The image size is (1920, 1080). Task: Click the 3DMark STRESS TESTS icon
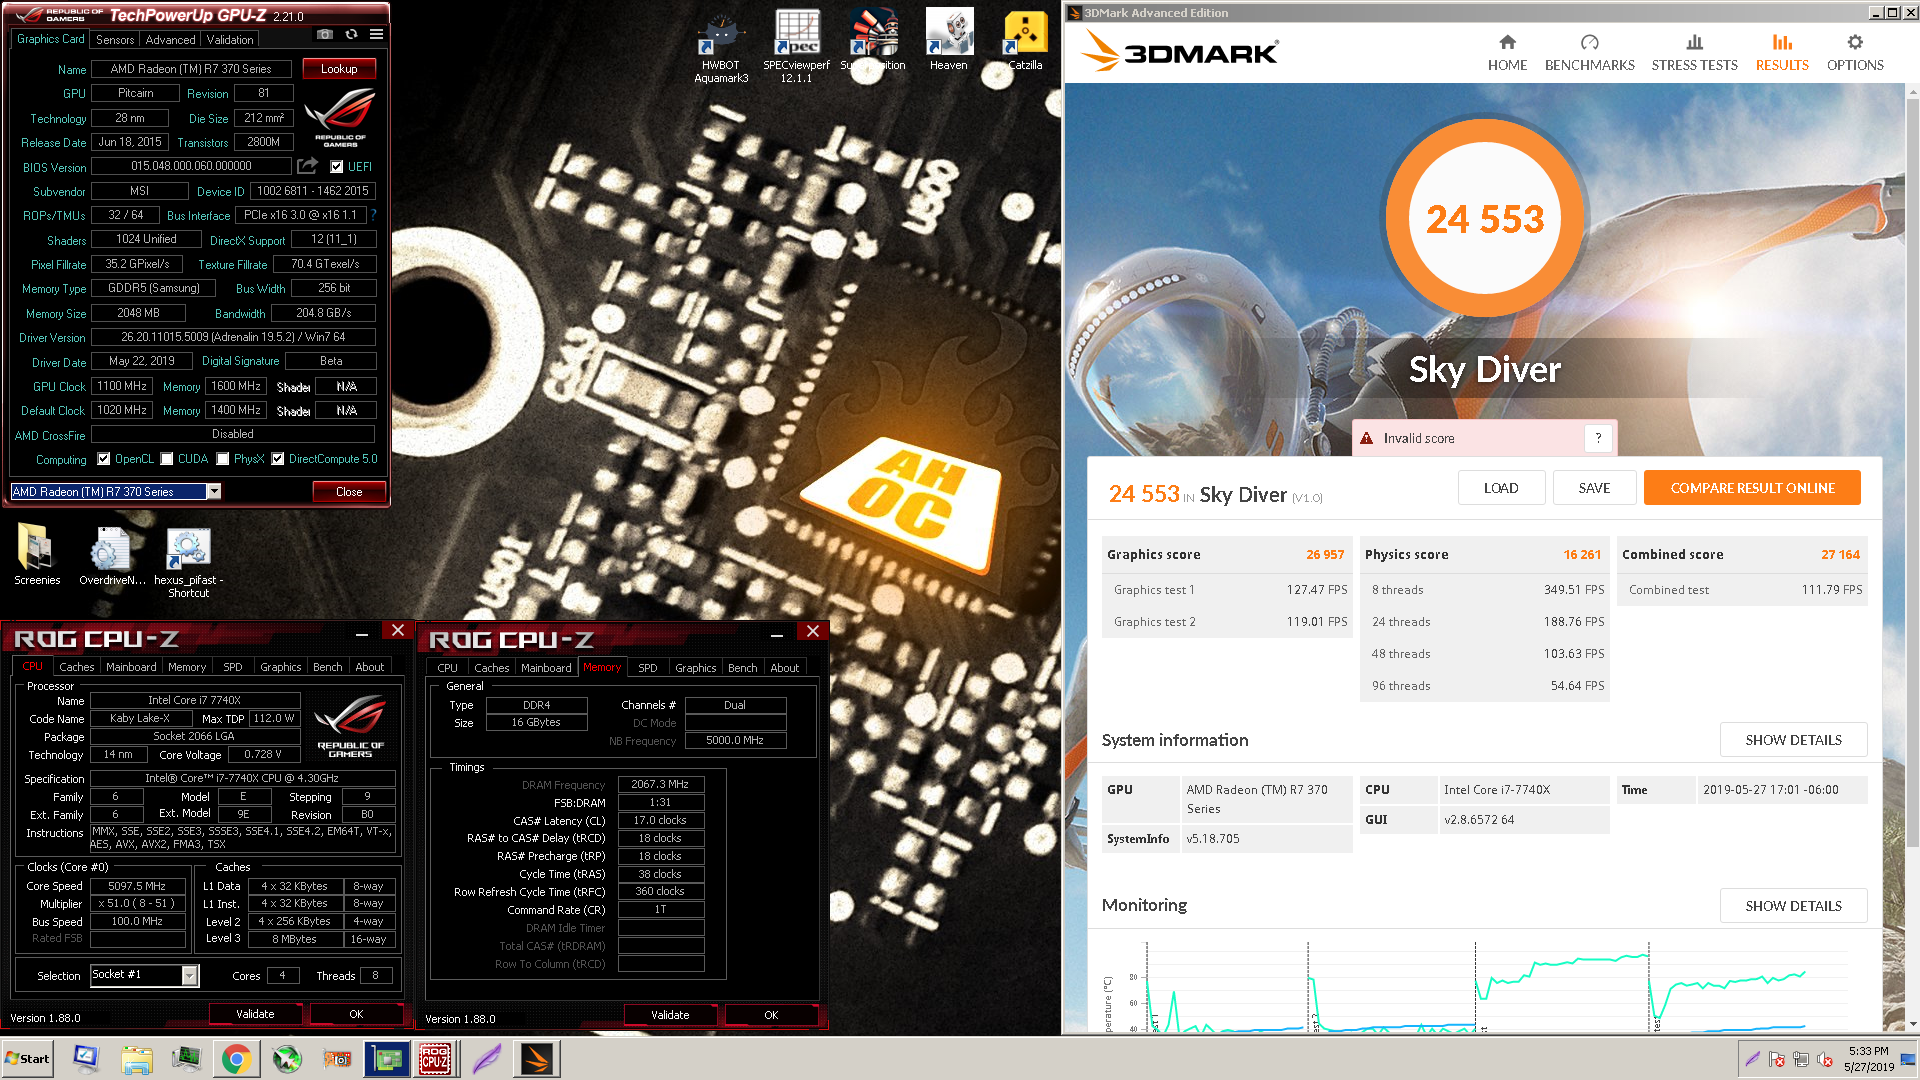click(1694, 42)
